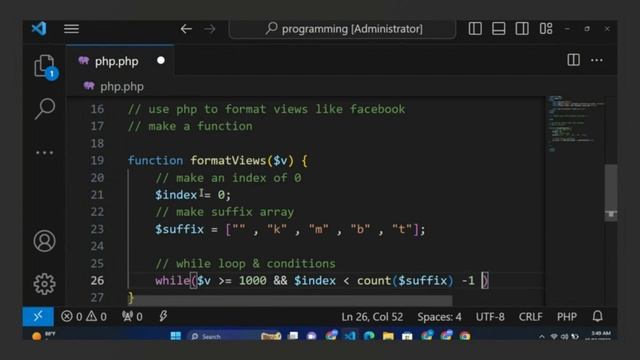Click the 'count' function call on line 26
The width and height of the screenshot is (640, 360).
pos(374,280)
